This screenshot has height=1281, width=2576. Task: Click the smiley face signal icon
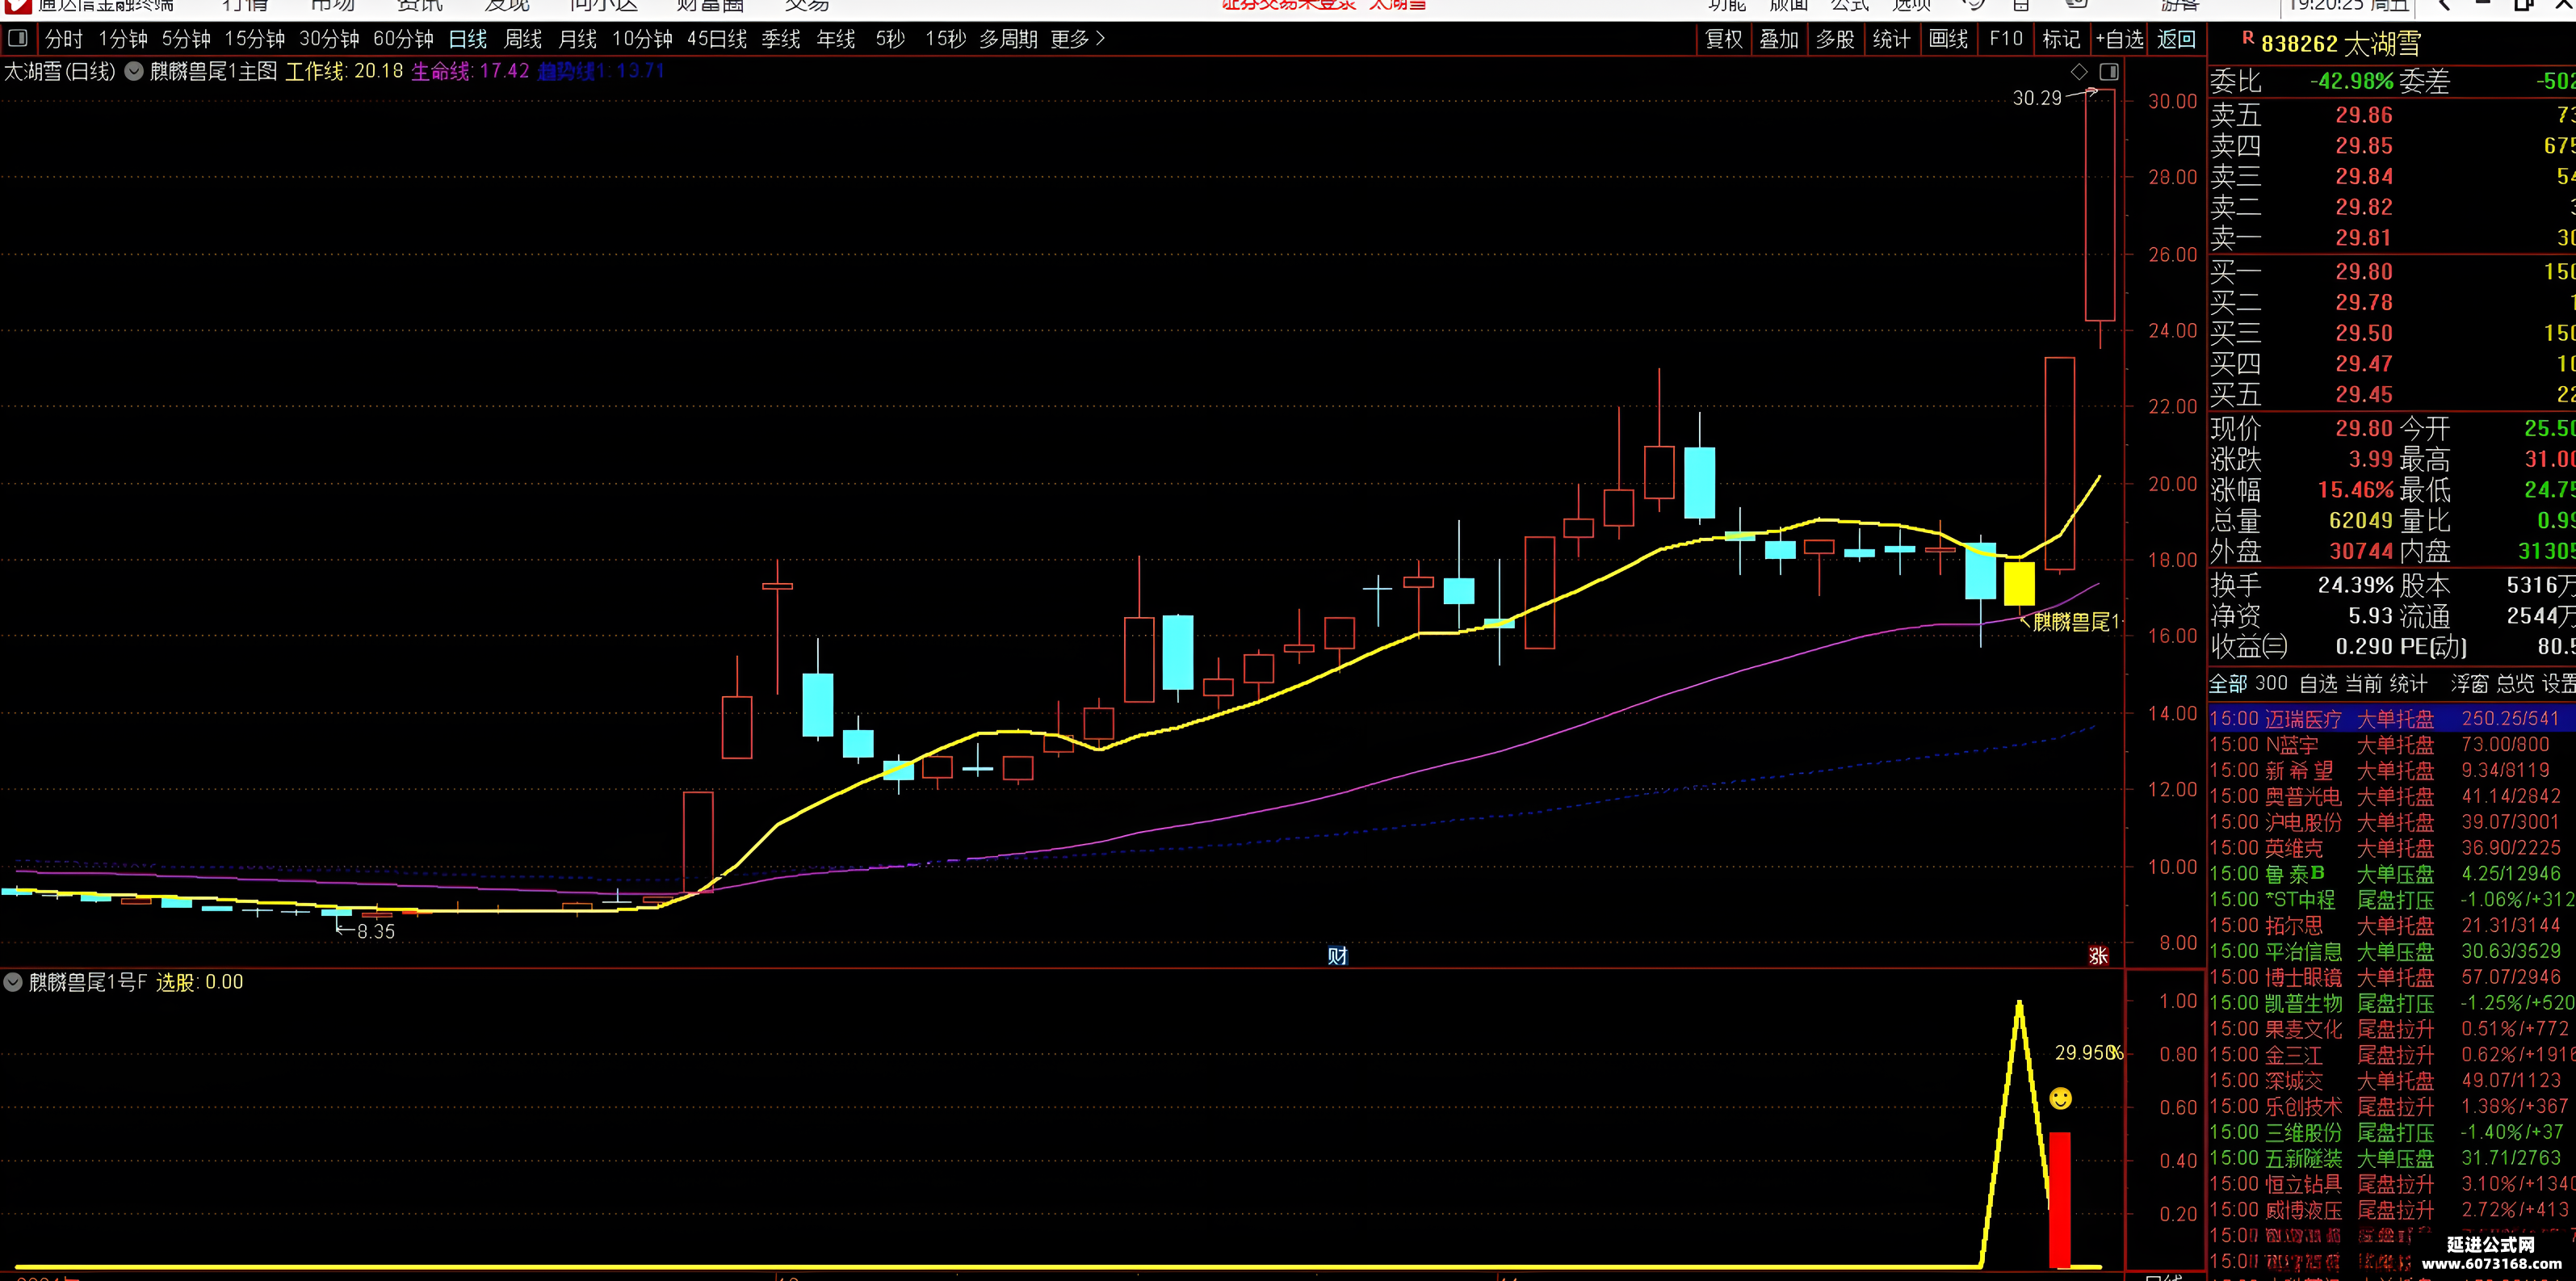pos(2061,1099)
